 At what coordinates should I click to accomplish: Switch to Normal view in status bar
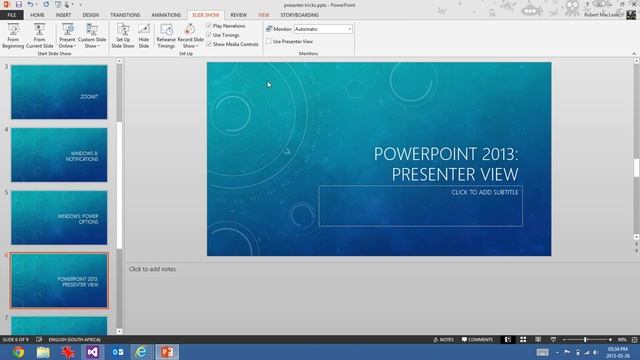(x=508, y=340)
